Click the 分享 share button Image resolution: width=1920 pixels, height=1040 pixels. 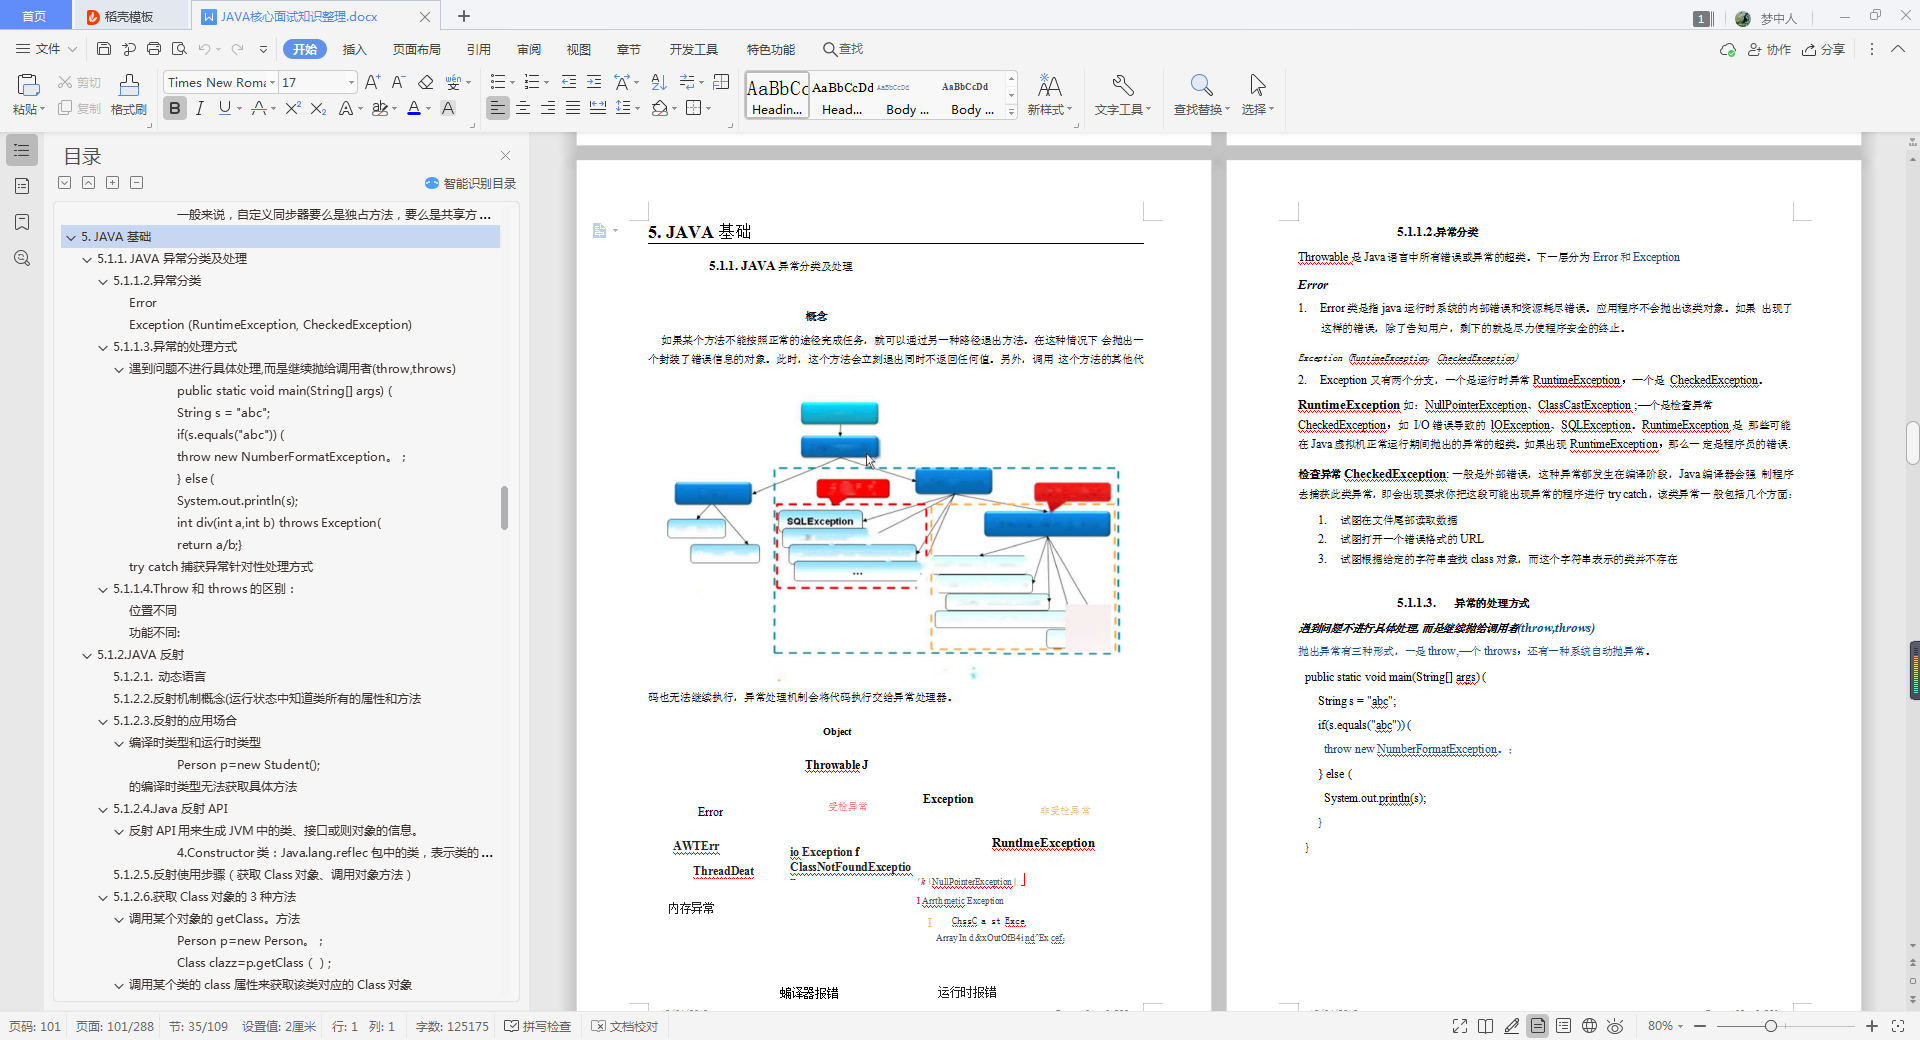[1824, 49]
